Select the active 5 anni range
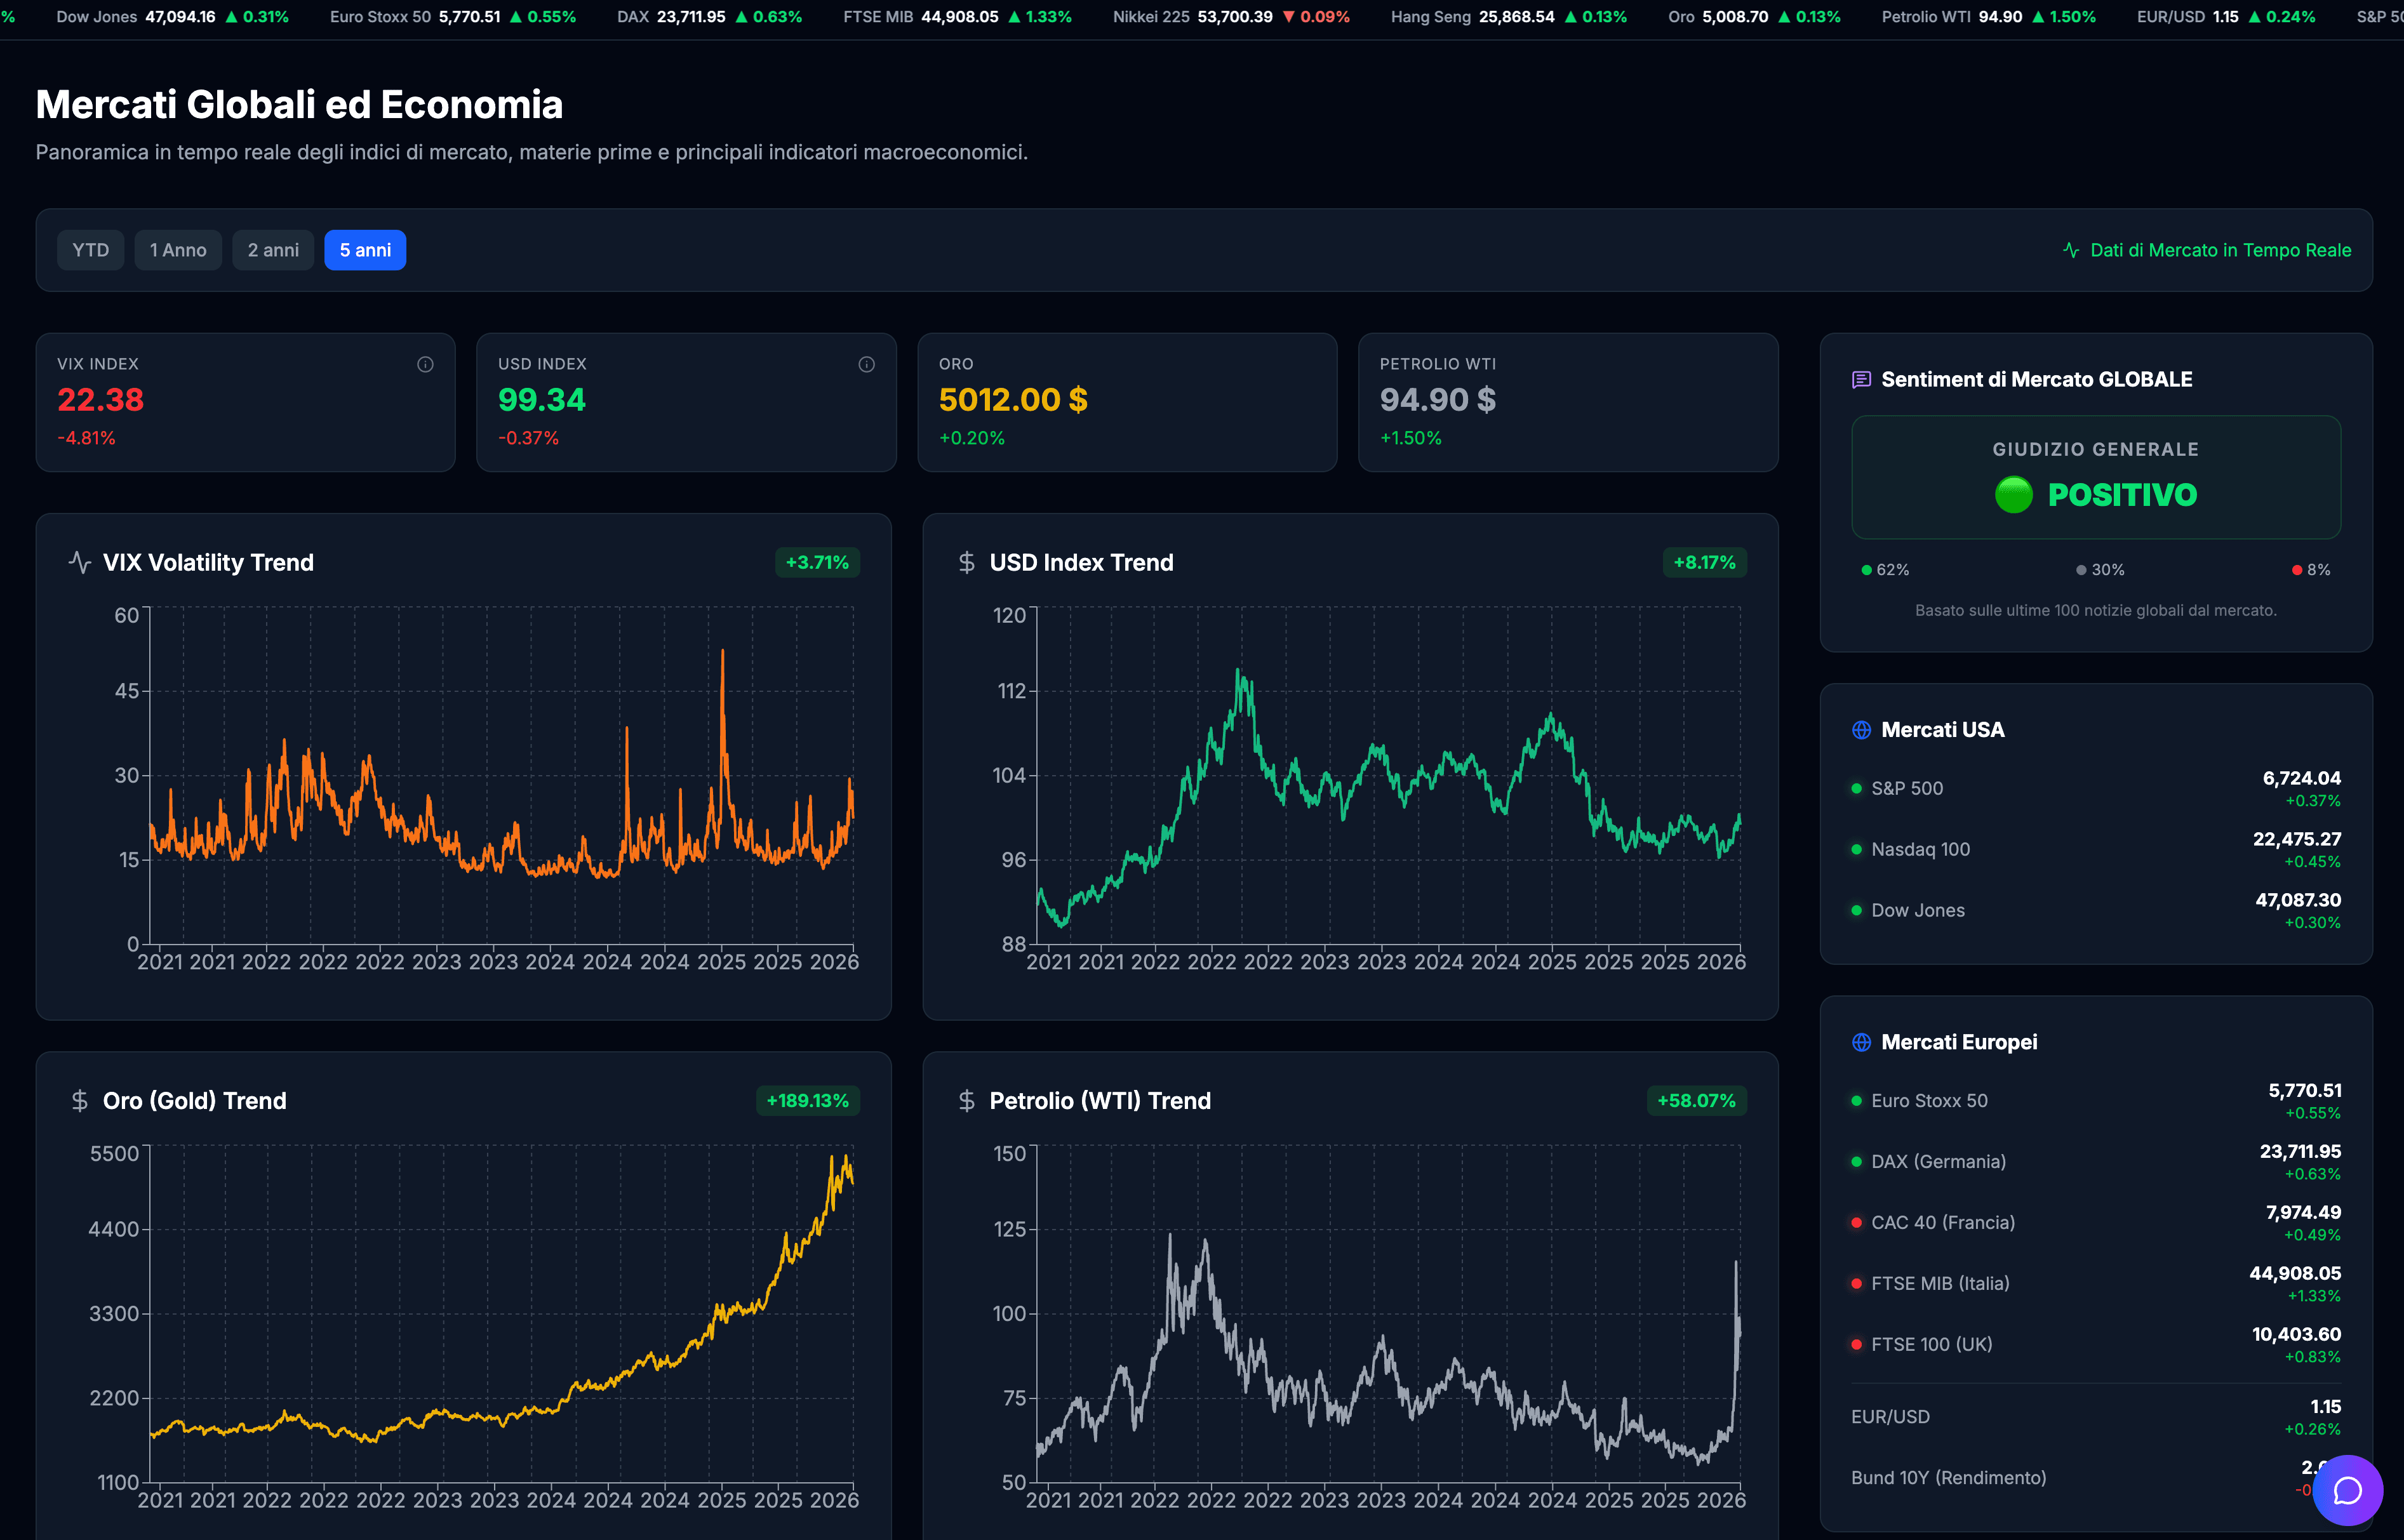Image resolution: width=2404 pixels, height=1540 pixels. point(365,250)
